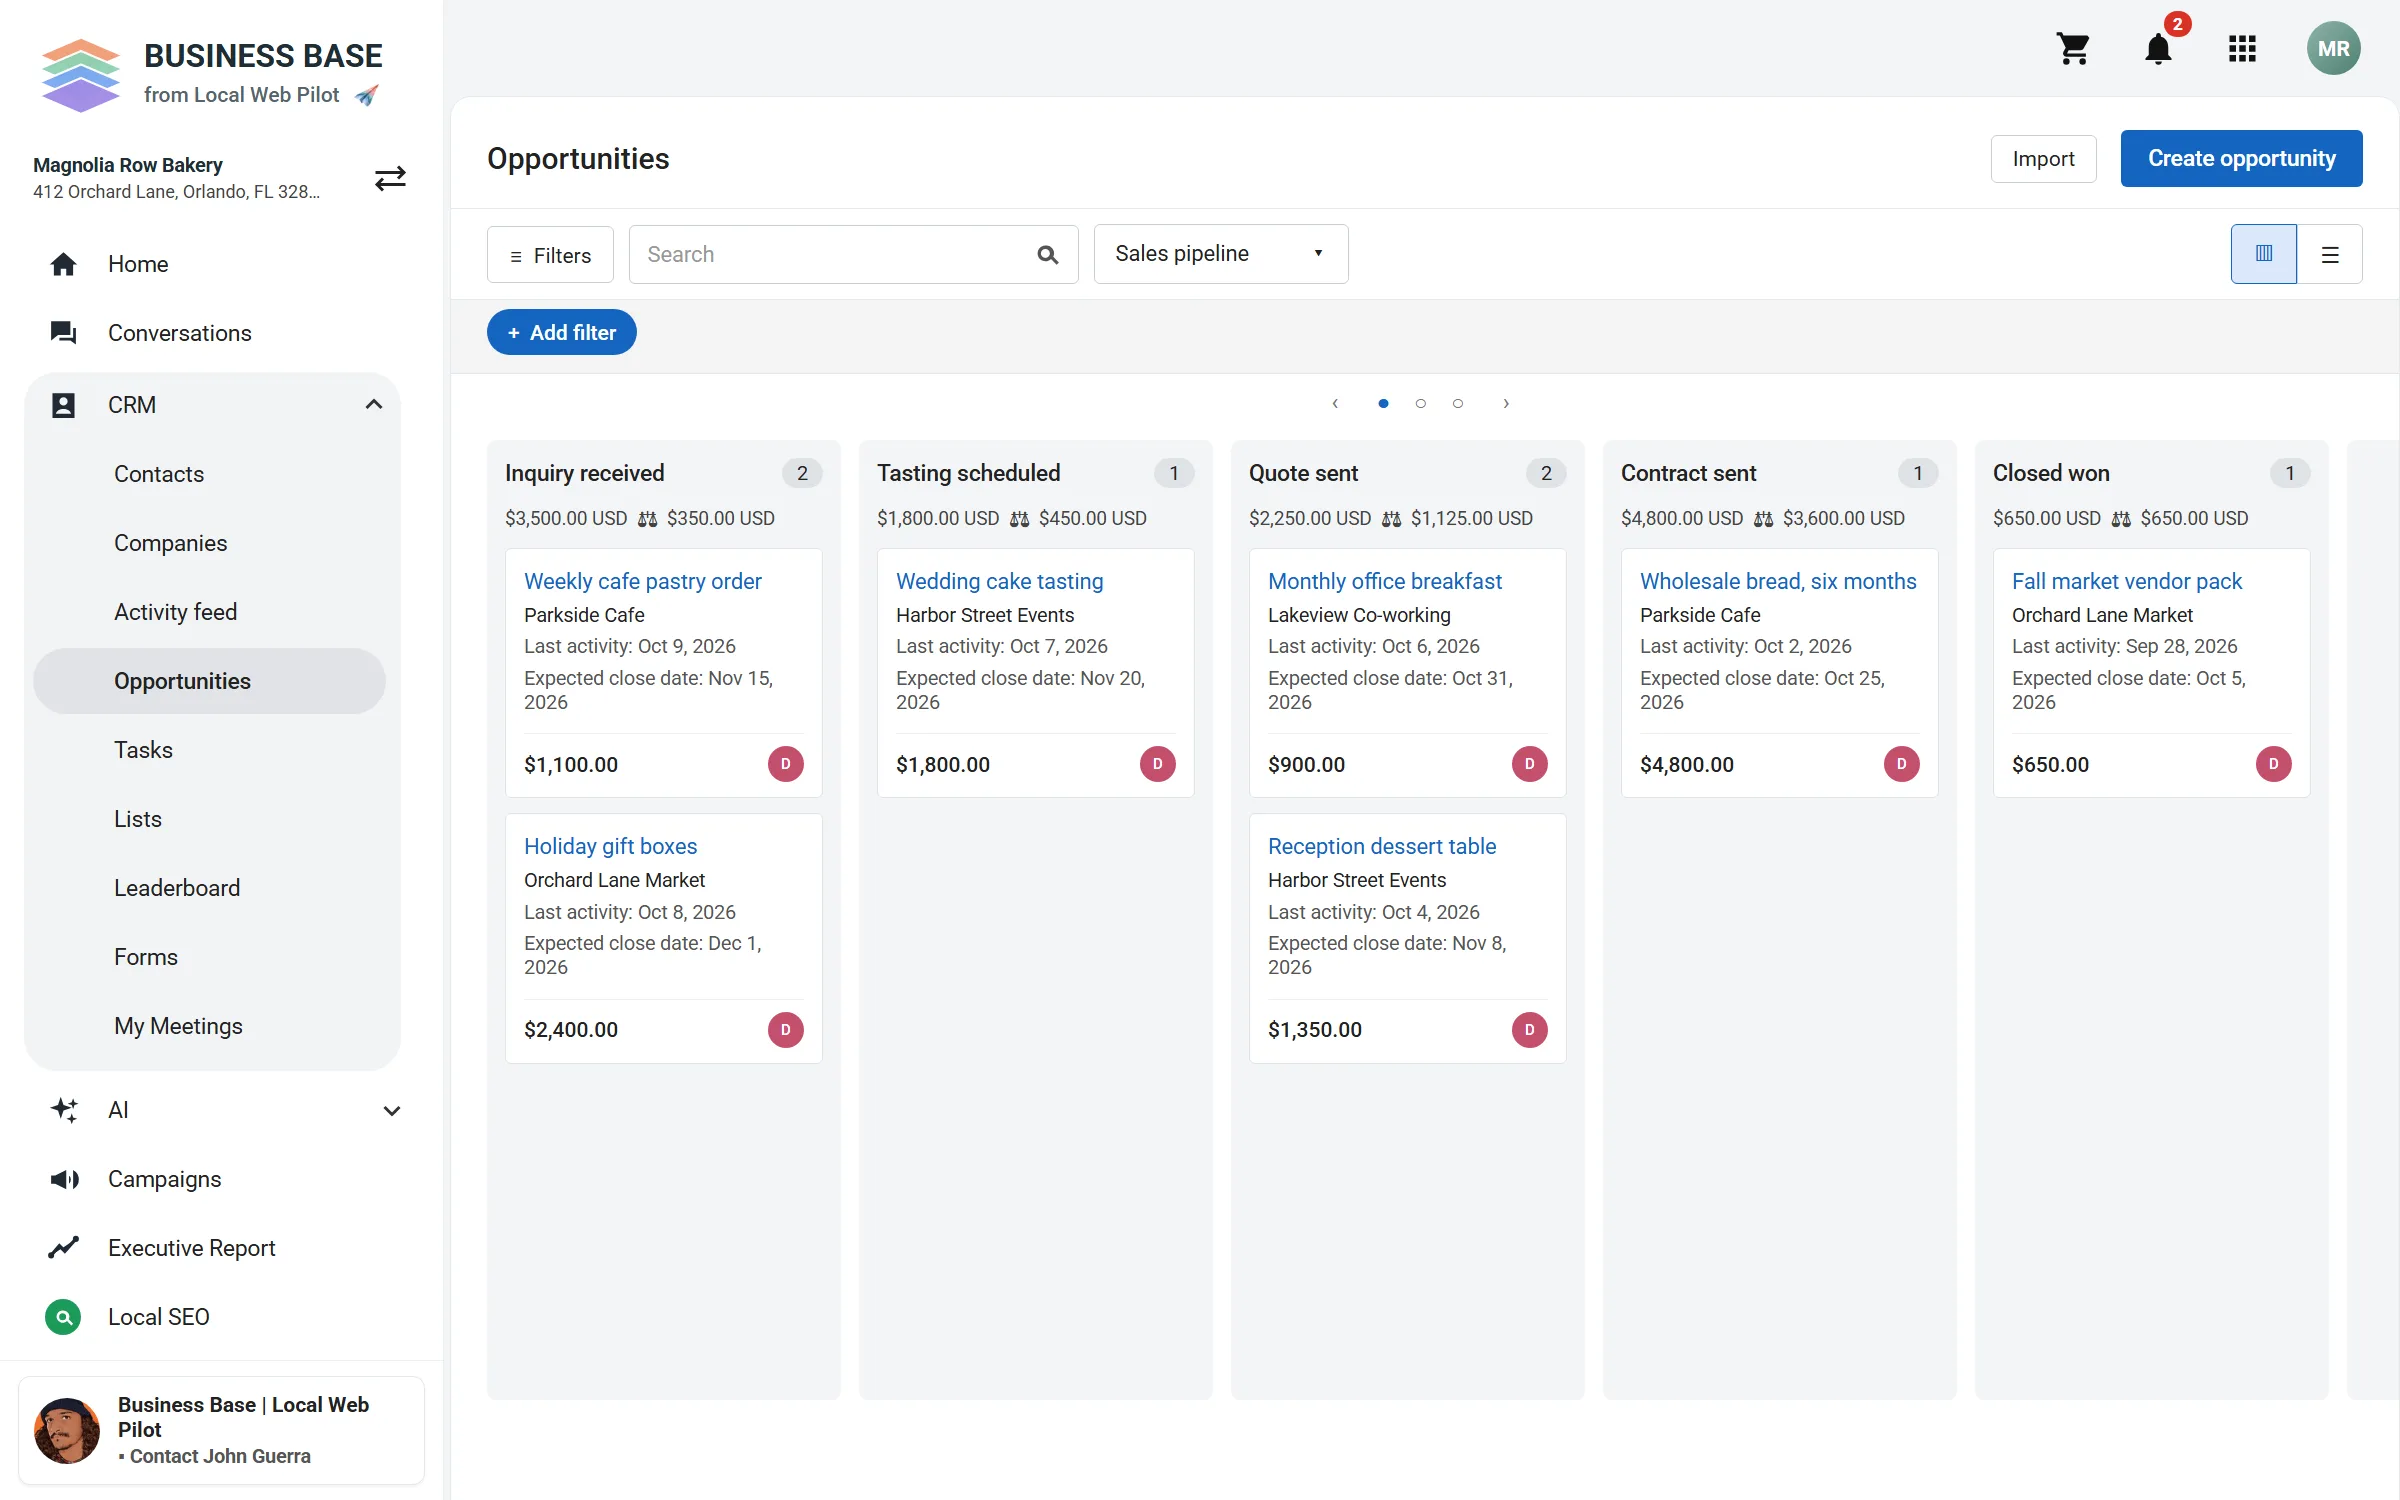This screenshot has height=1500, width=2400.
Task: Open the Activity feed menu item
Action: (x=209, y=612)
